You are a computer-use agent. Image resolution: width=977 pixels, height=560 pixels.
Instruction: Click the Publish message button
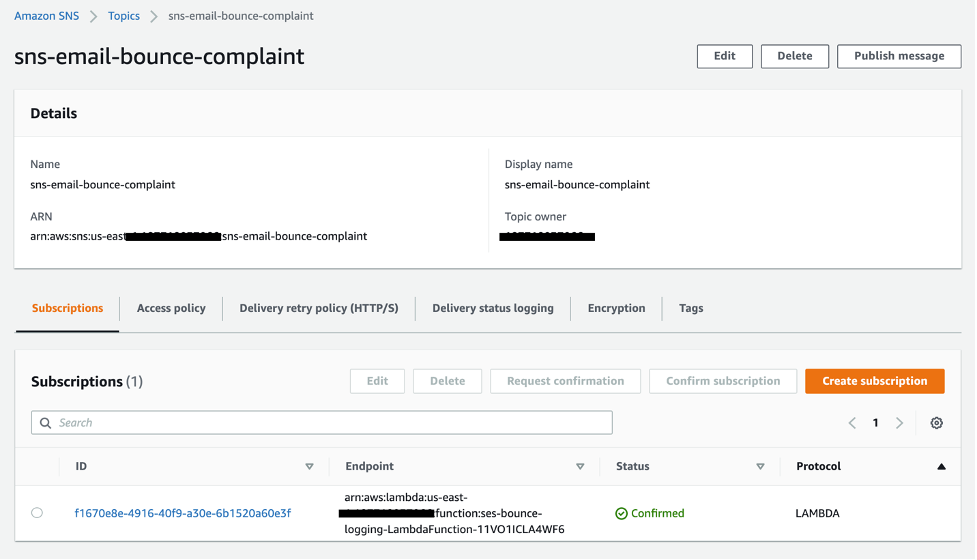coord(899,56)
